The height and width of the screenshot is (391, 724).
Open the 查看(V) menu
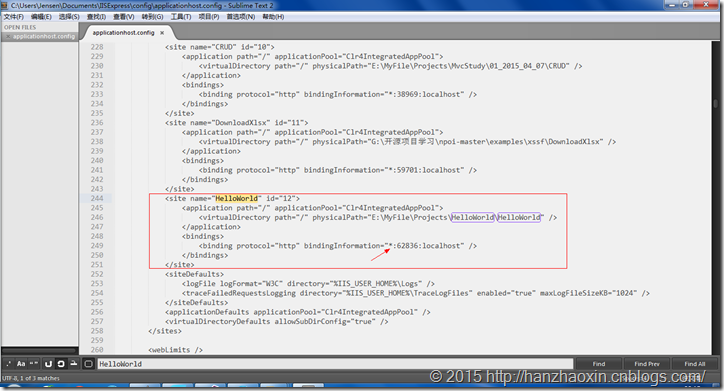(x=124, y=17)
